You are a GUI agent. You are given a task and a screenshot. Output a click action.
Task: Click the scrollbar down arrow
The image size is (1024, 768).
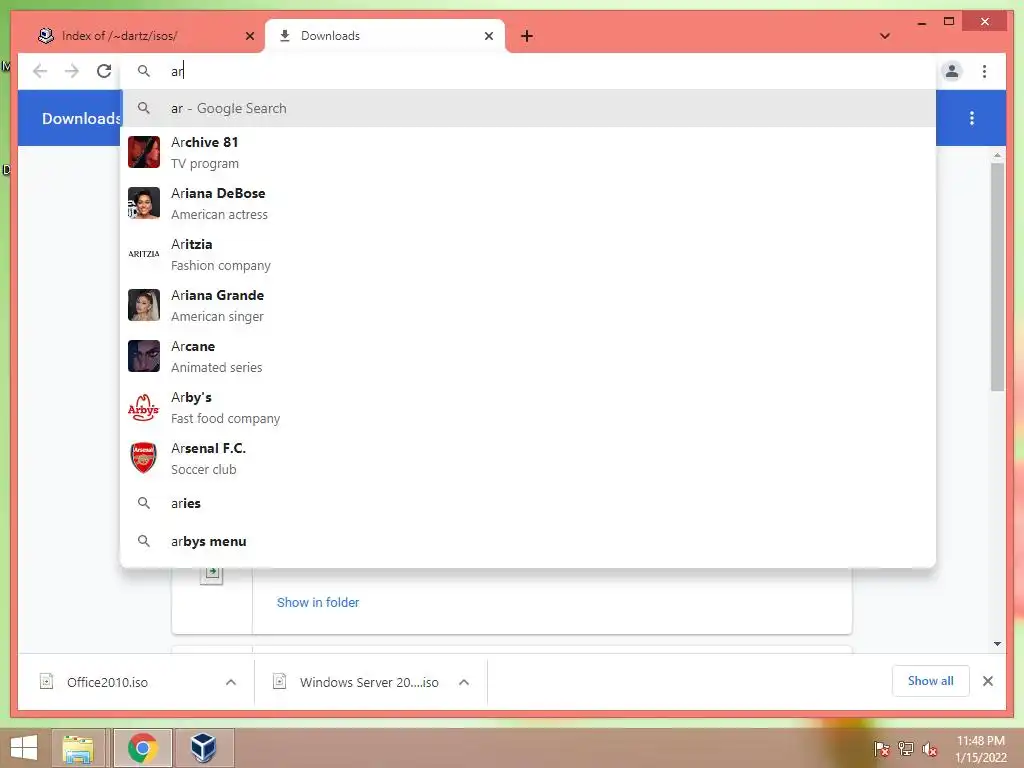point(997,644)
